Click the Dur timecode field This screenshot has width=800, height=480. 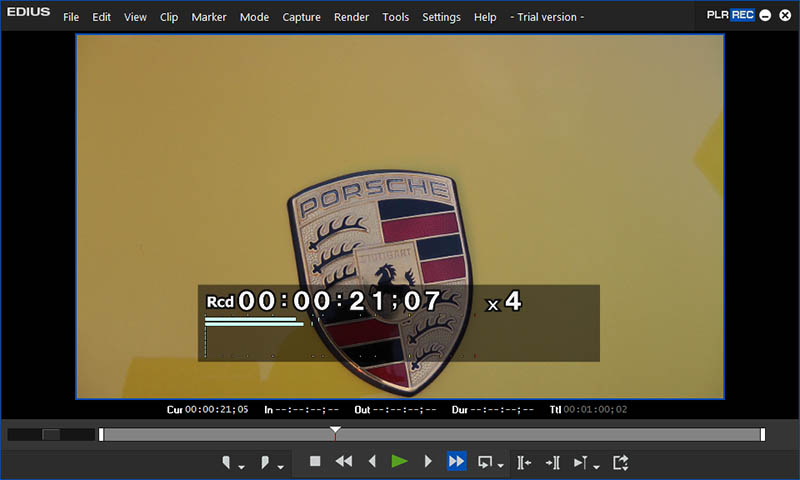pos(492,409)
